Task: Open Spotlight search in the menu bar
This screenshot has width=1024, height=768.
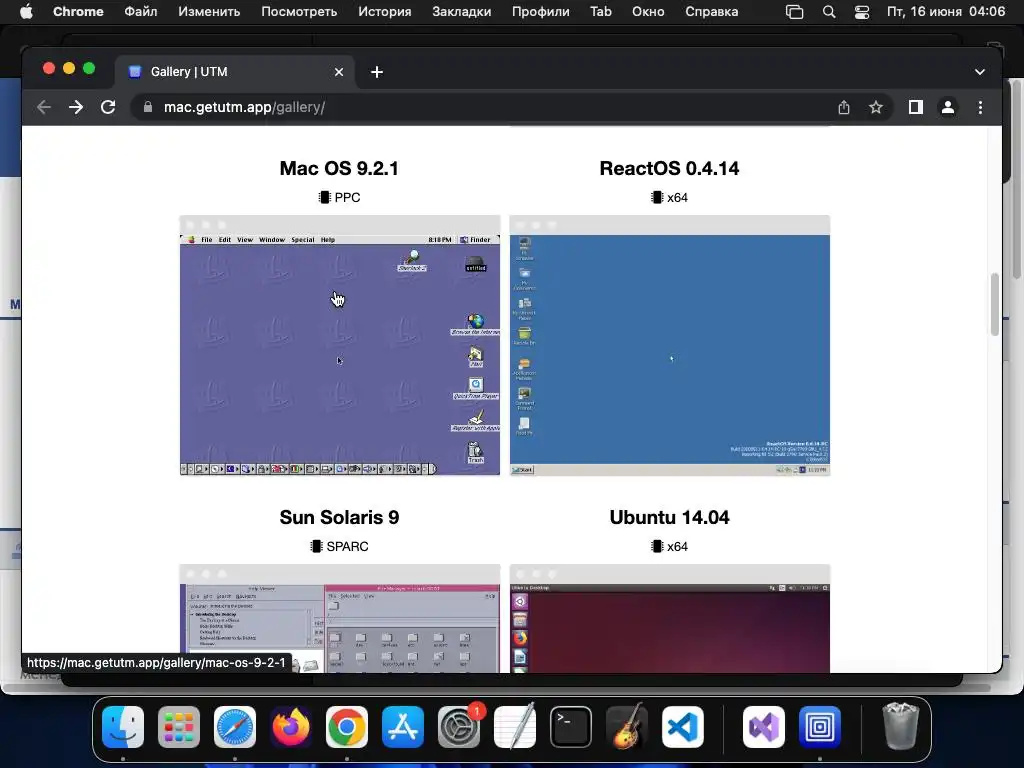Action: [x=829, y=12]
